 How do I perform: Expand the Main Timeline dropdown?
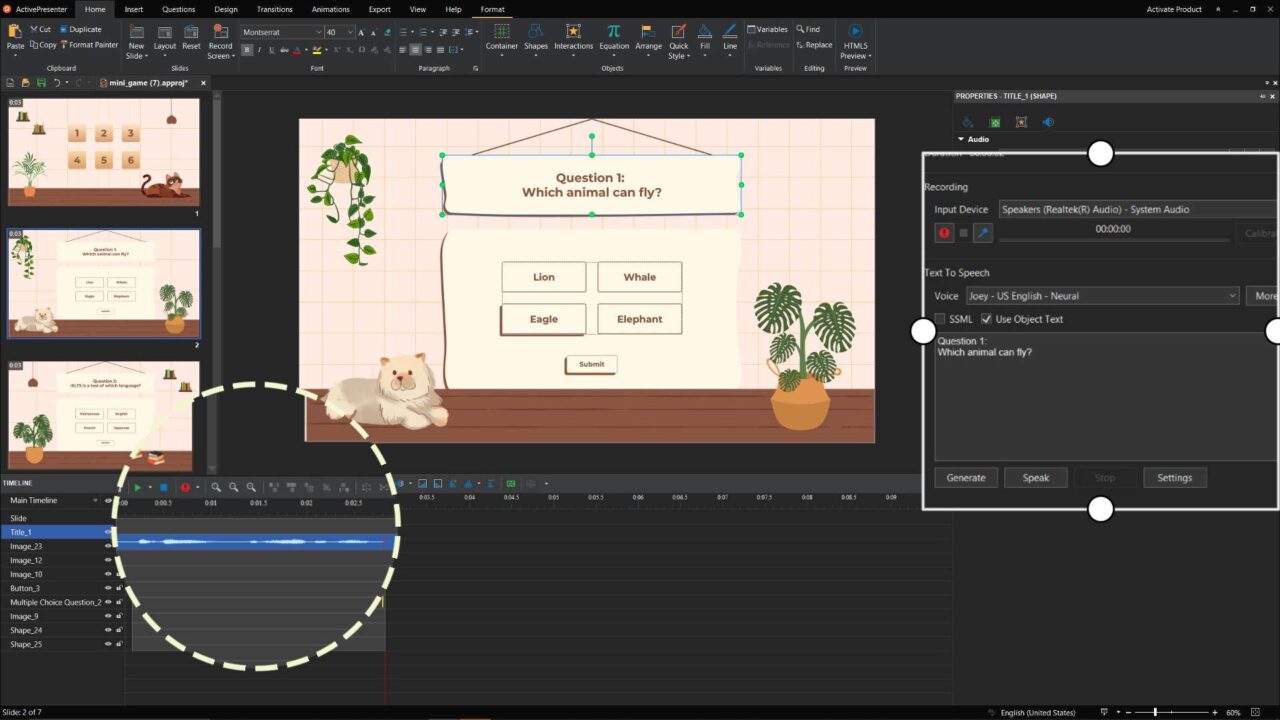click(x=96, y=500)
